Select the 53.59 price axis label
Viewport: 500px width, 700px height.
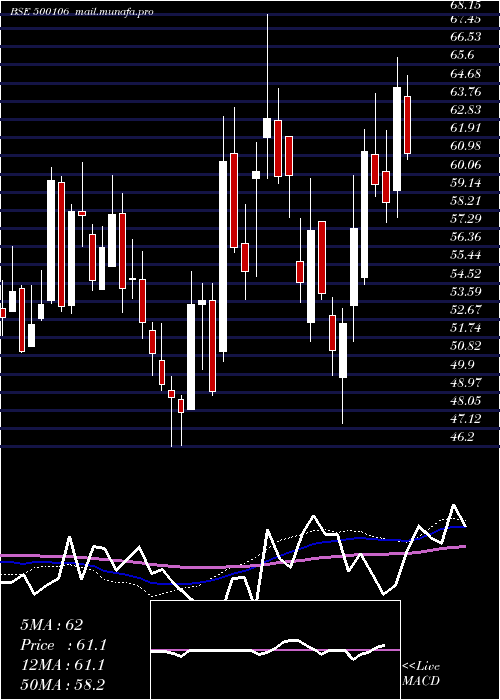[466, 292]
